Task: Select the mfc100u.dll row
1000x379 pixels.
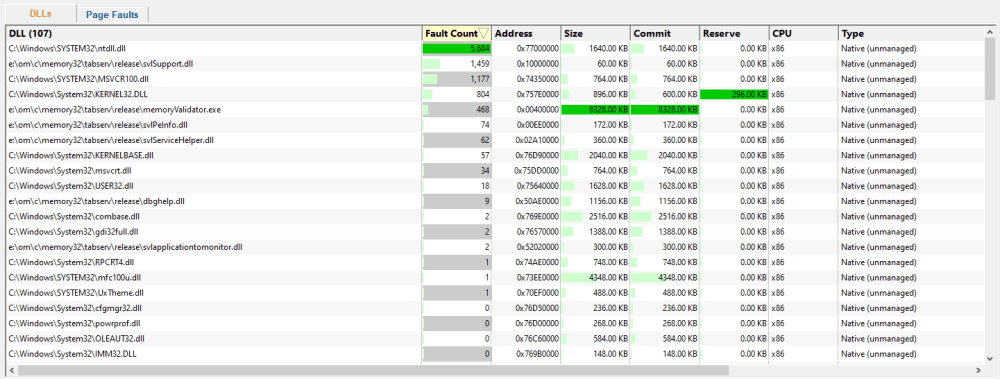Action: 496,278
